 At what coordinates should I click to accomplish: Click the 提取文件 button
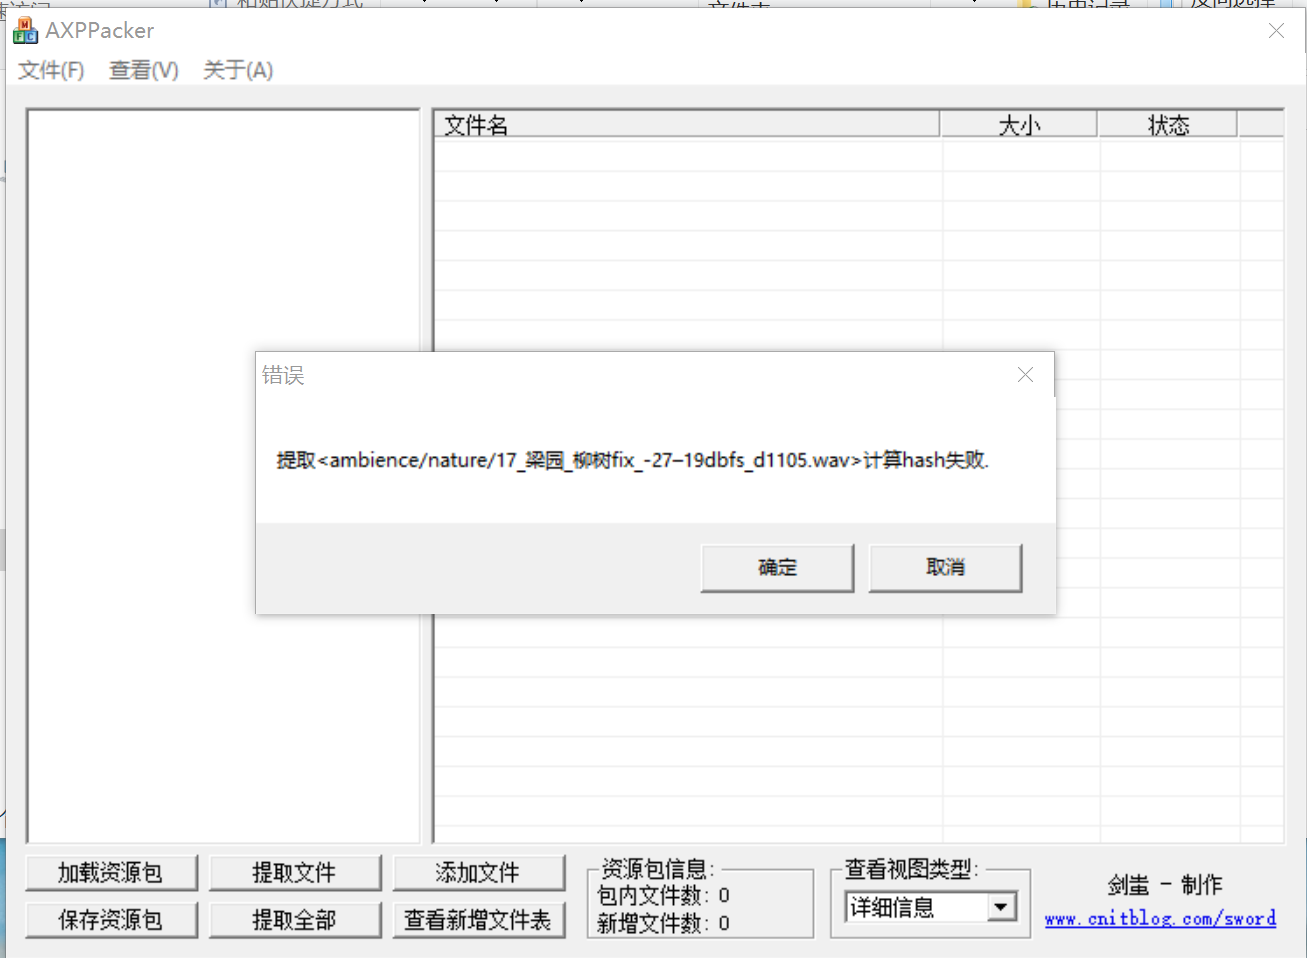[295, 873]
